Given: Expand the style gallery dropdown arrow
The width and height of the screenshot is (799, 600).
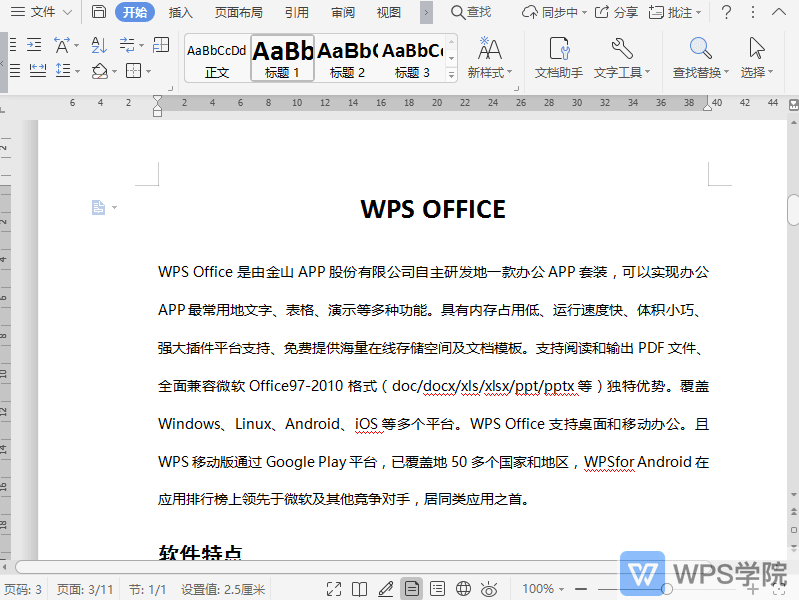Looking at the screenshot, I should 450,75.
